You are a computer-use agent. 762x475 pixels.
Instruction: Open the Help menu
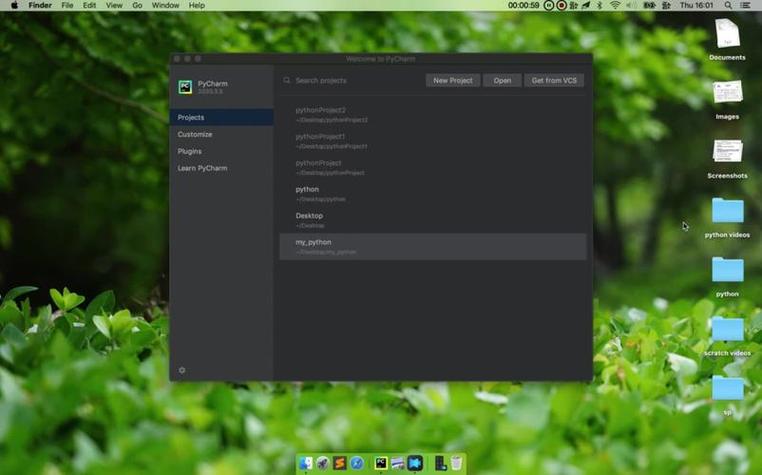196,5
